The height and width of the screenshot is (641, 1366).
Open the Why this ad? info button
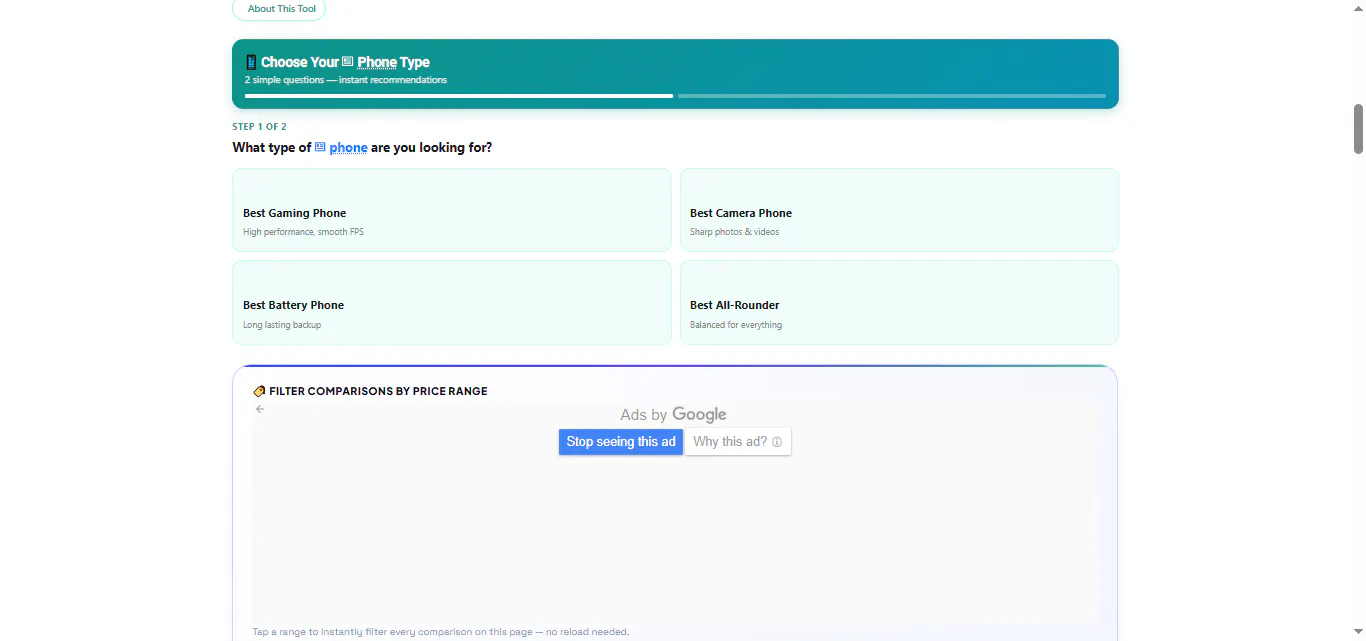click(x=738, y=442)
